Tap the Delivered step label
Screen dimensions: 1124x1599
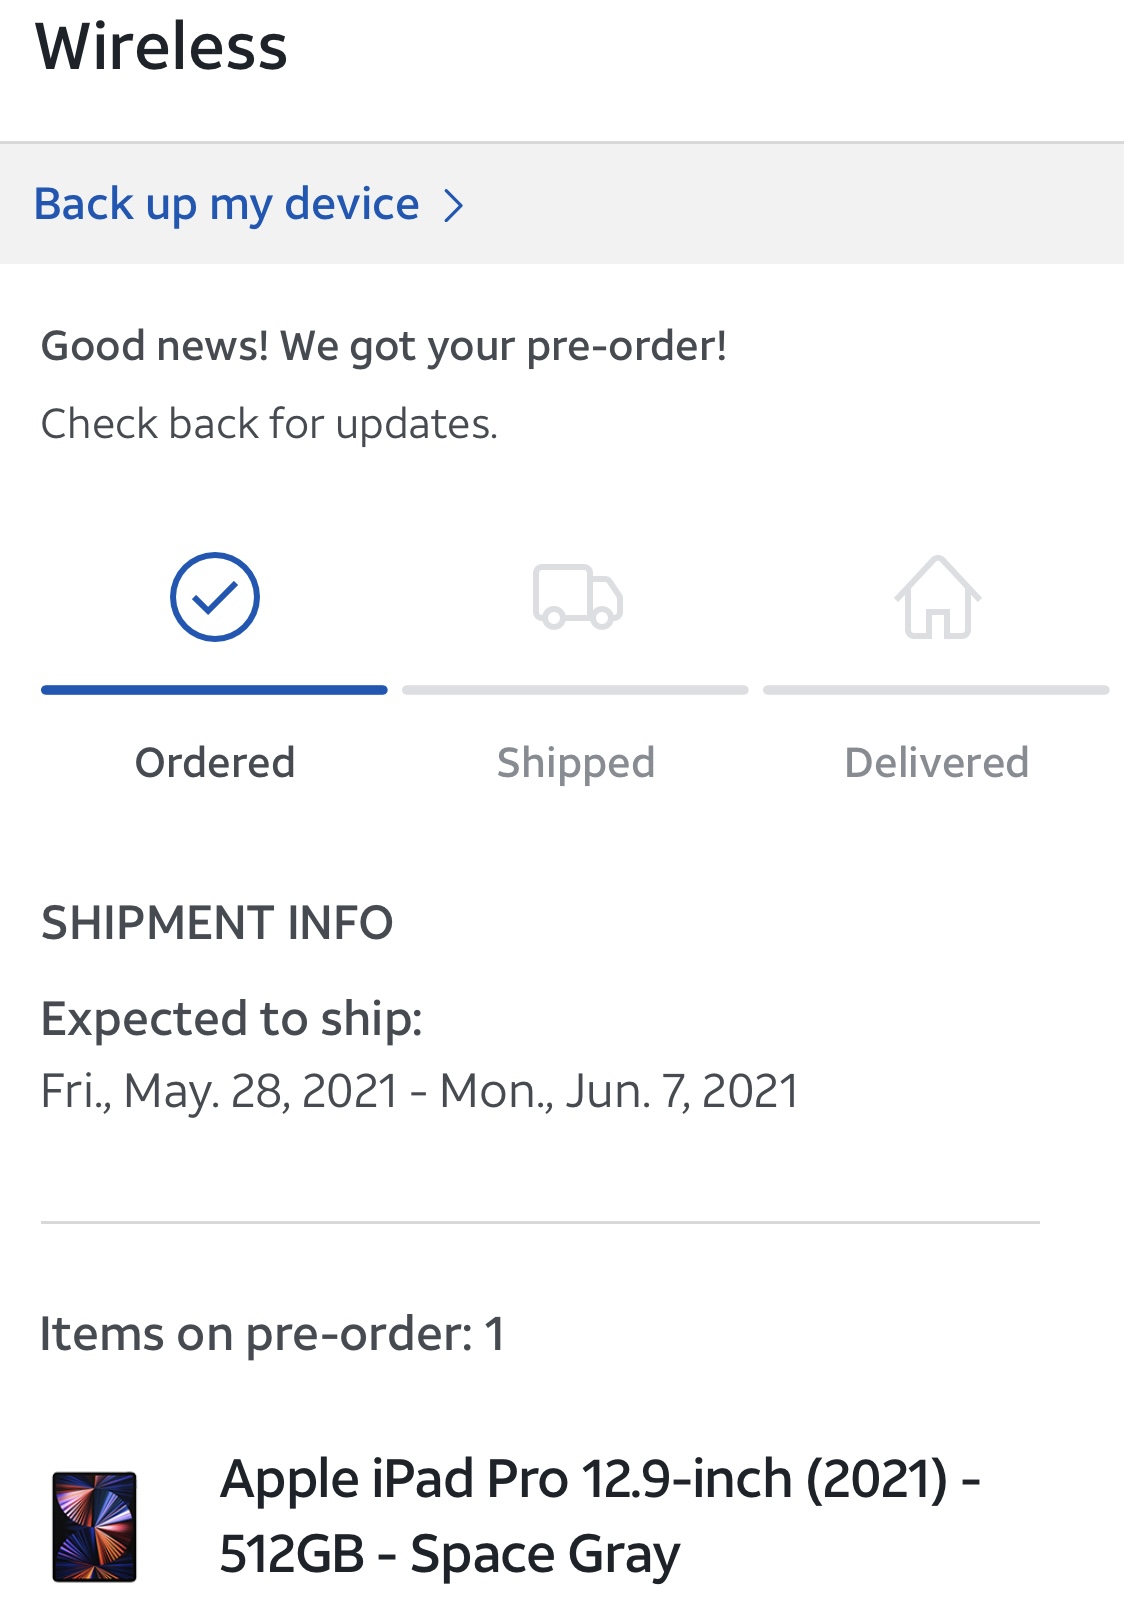coord(936,762)
